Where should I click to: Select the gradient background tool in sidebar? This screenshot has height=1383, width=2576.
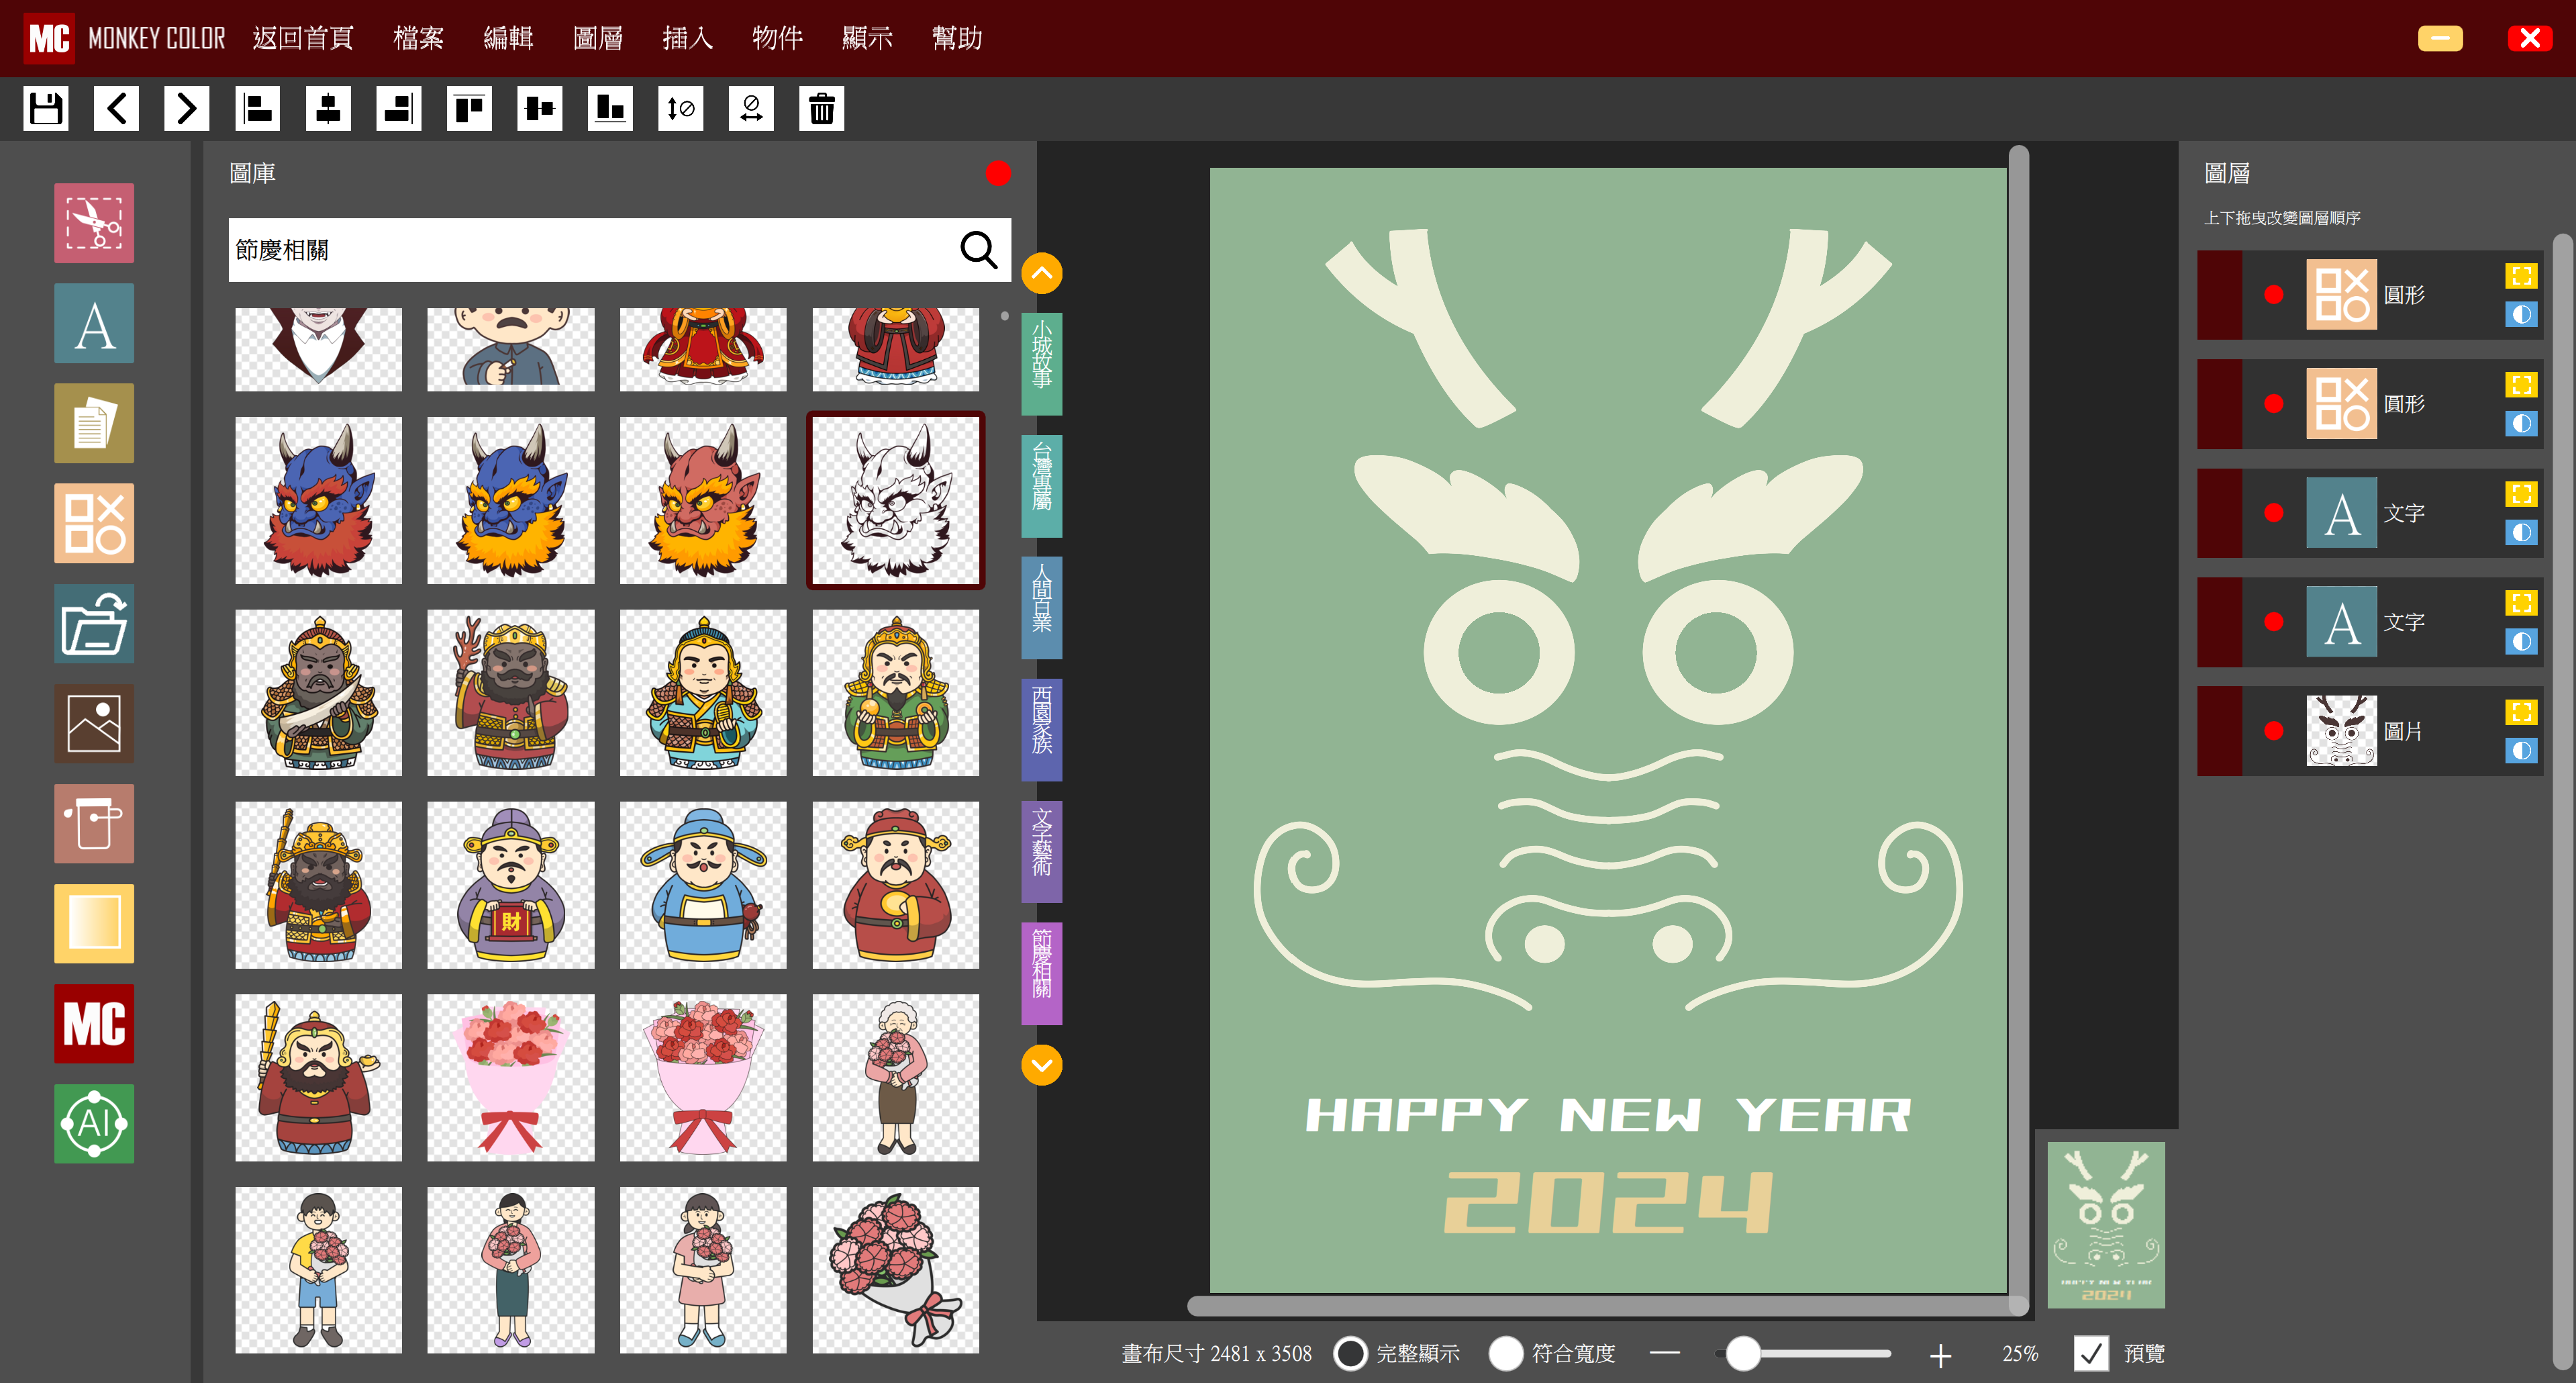(x=94, y=923)
